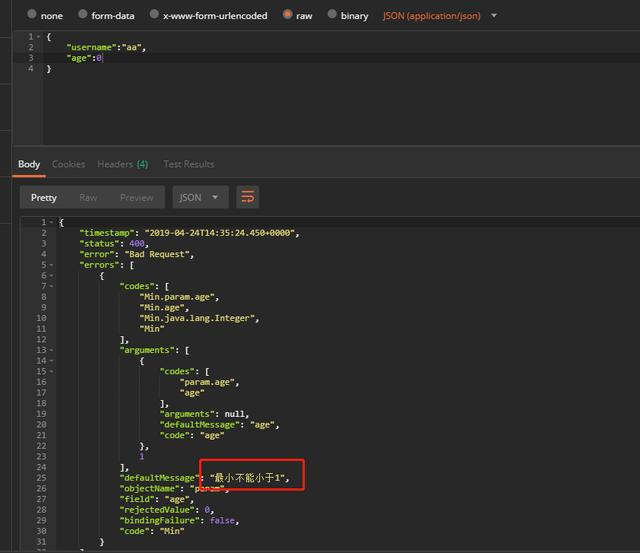
Task: Click the Pretty view button
Action: [44, 197]
